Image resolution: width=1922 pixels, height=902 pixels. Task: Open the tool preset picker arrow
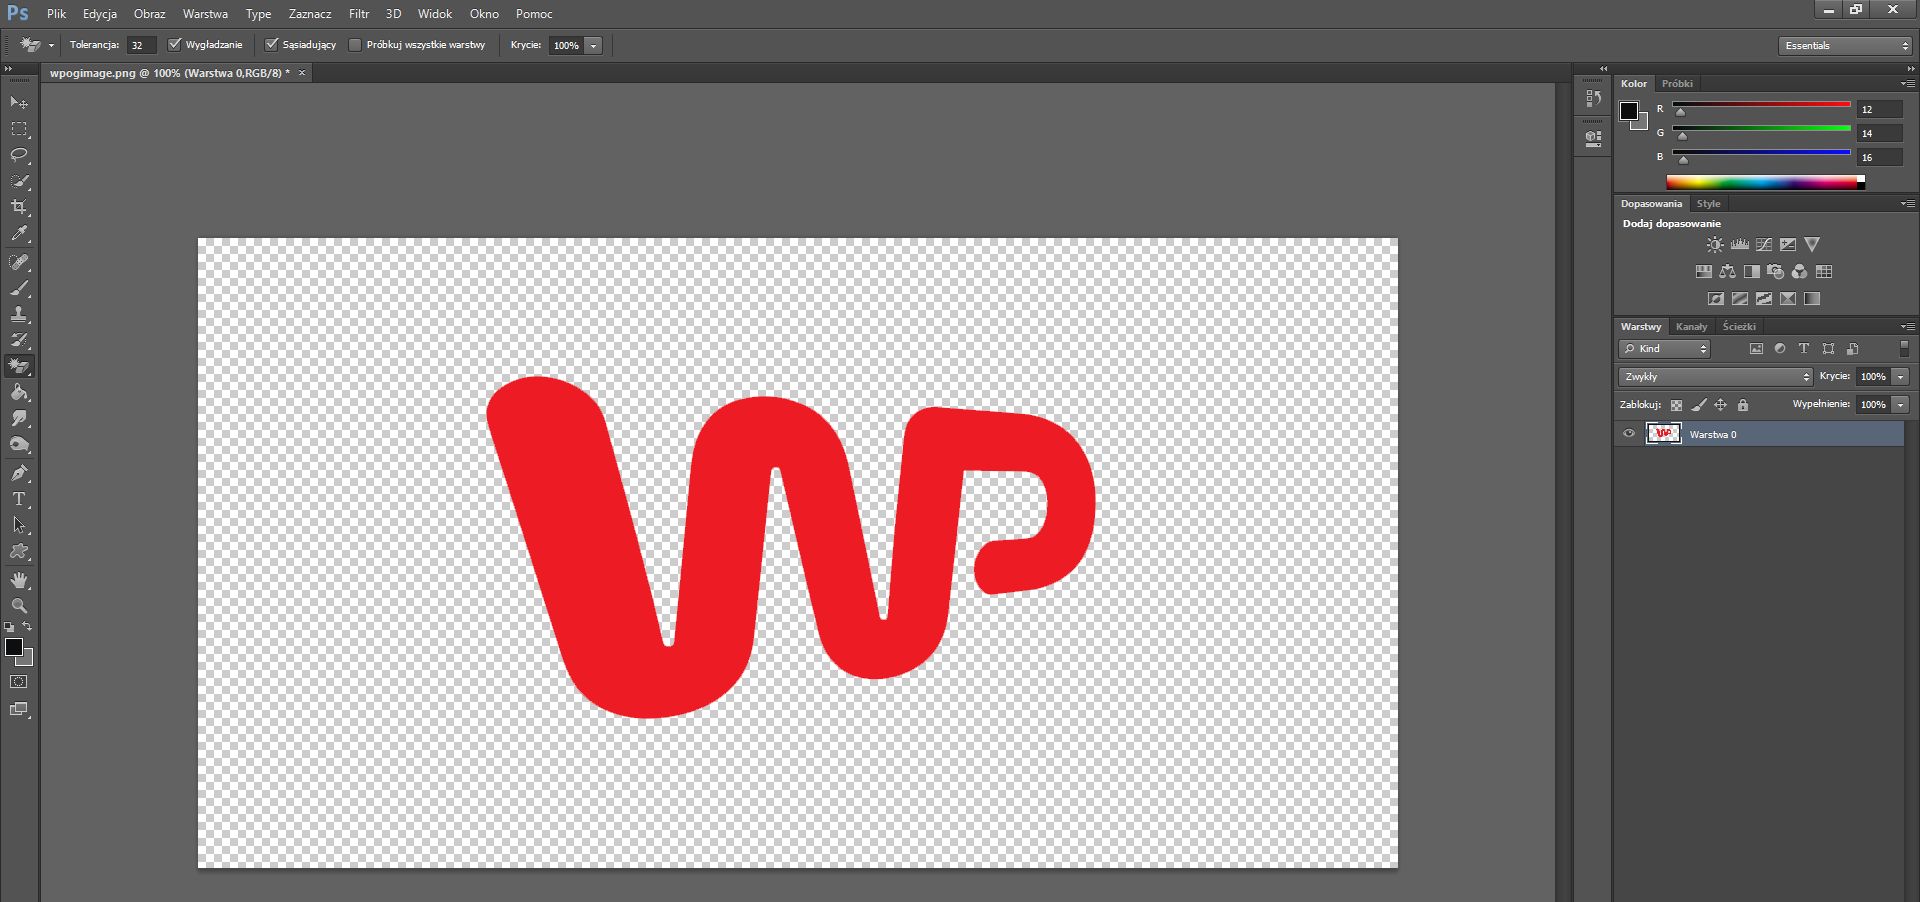click(x=51, y=45)
